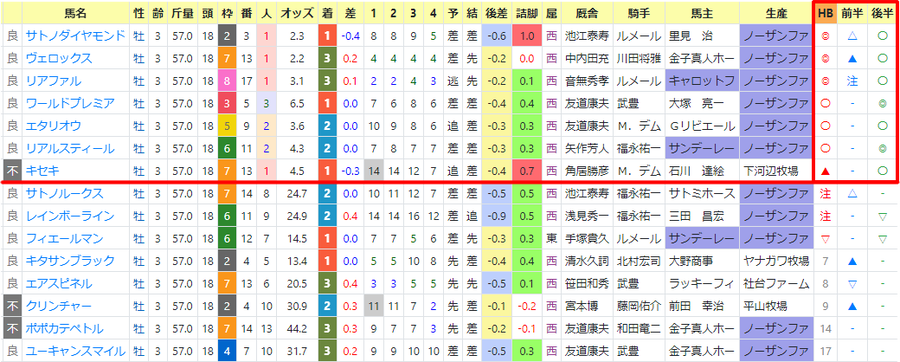
Task: Select the breeder cell 下河辺牧場
Action: (x=776, y=171)
